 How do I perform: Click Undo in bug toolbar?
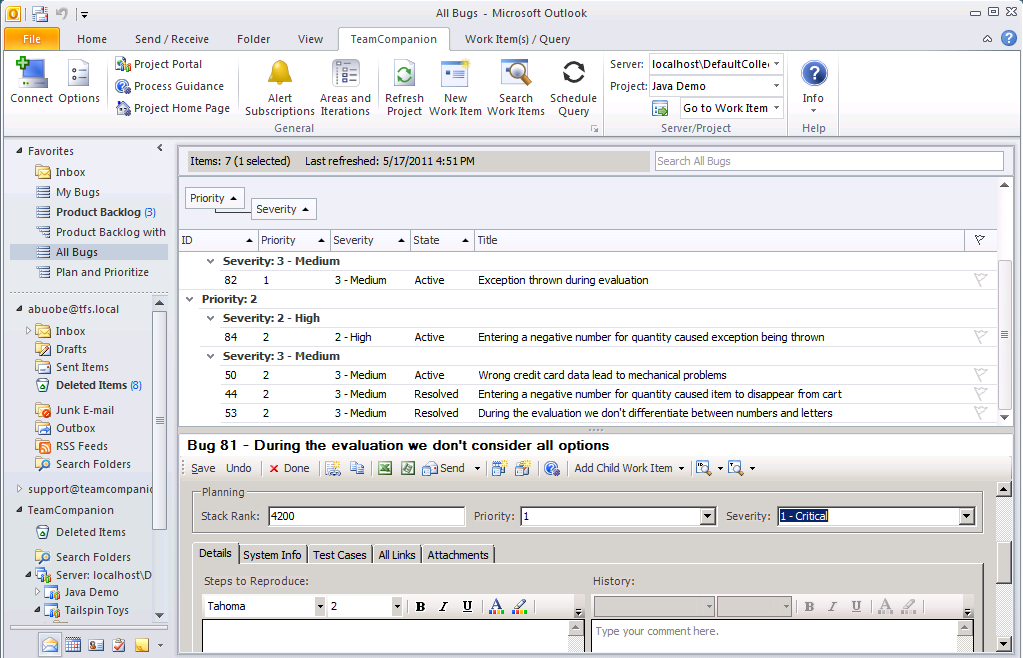coord(238,468)
